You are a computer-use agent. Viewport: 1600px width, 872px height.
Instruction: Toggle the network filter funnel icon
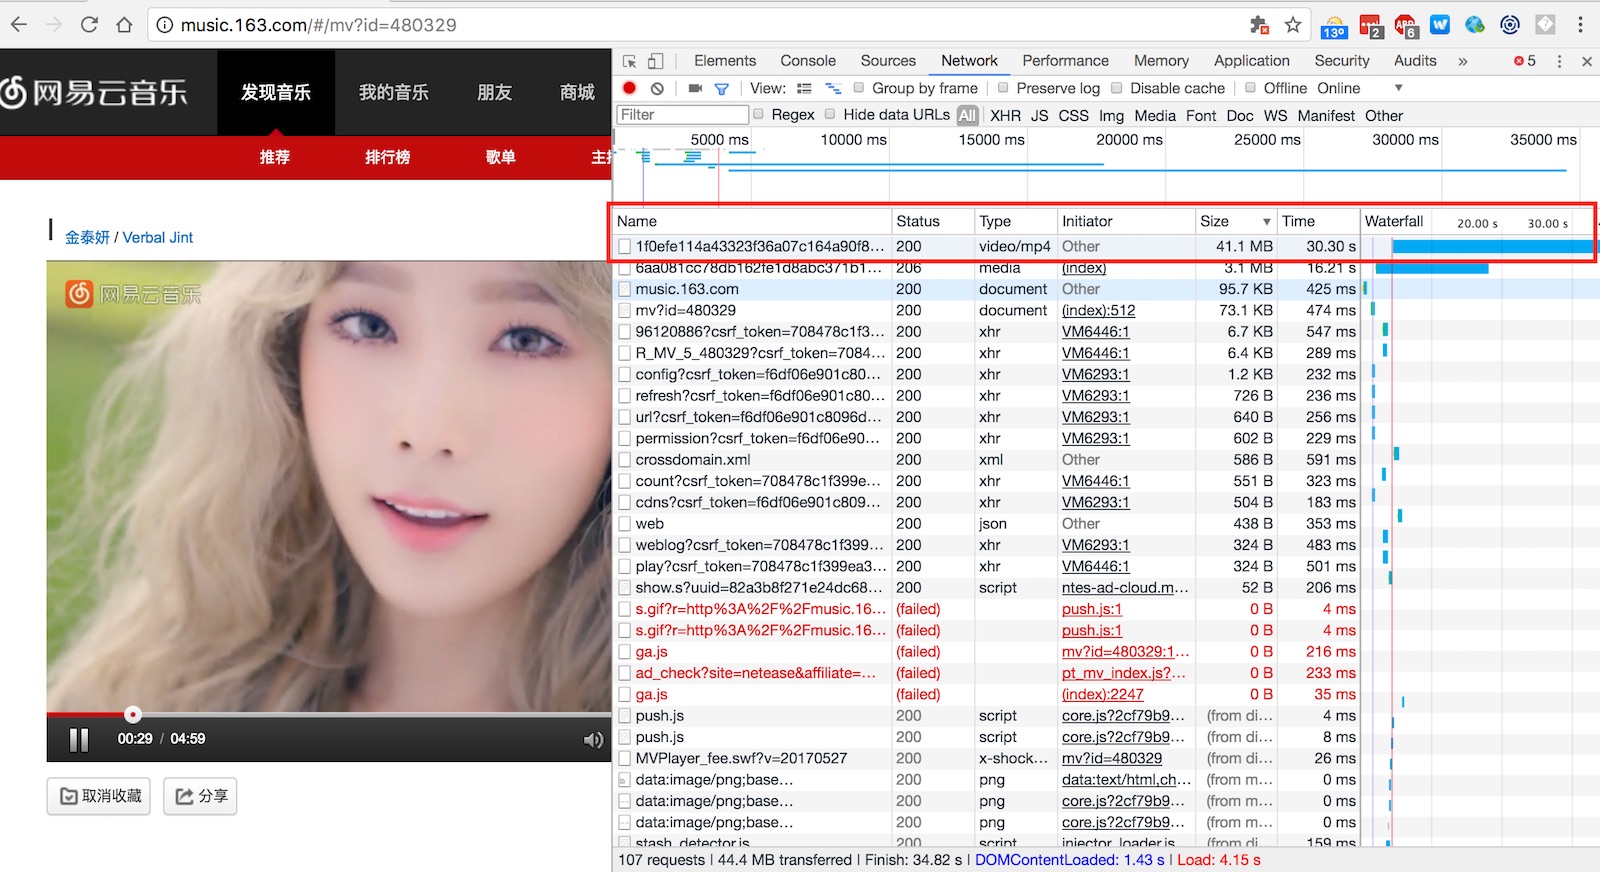(x=721, y=88)
